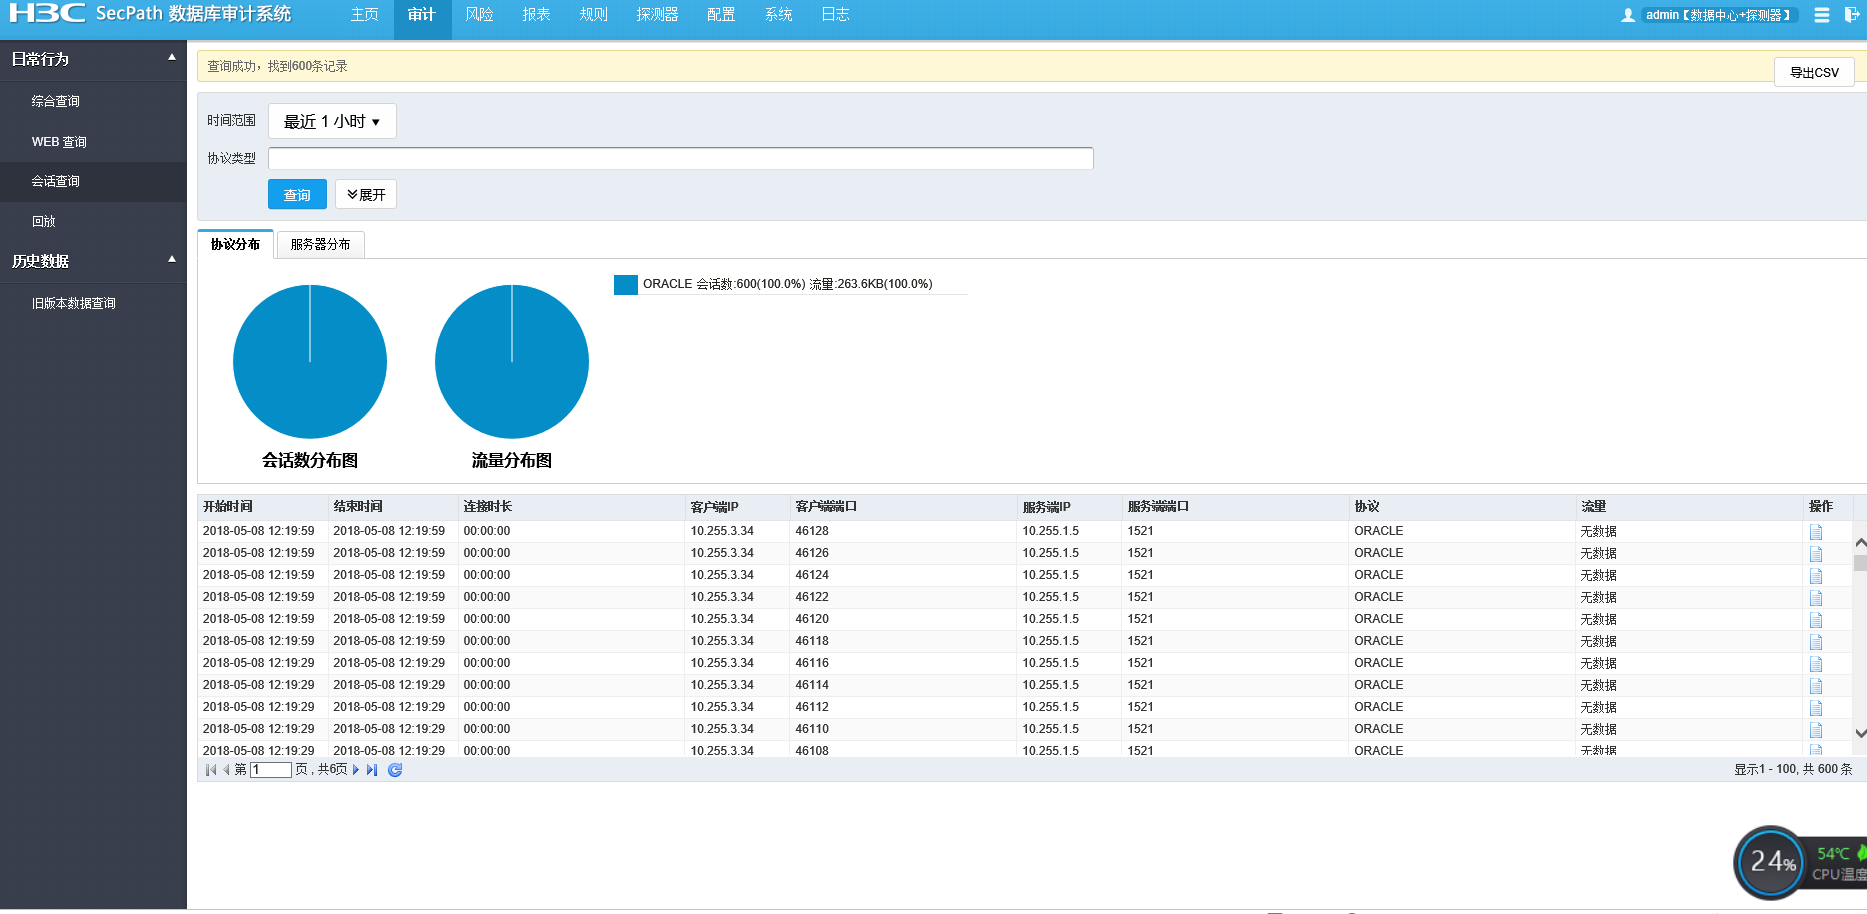Click the 协议类型 input field
Image resolution: width=1867 pixels, height=914 pixels.
click(x=680, y=159)
